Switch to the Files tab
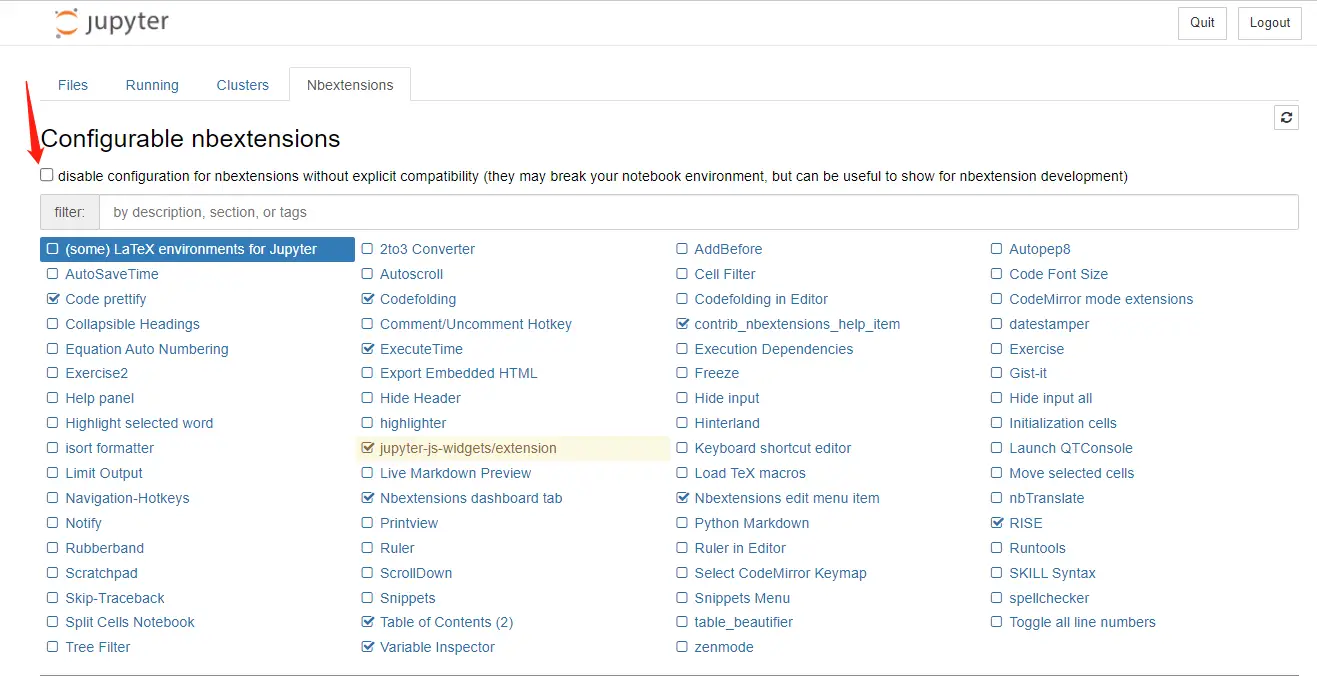1317x684 pixels. (73, 85)
